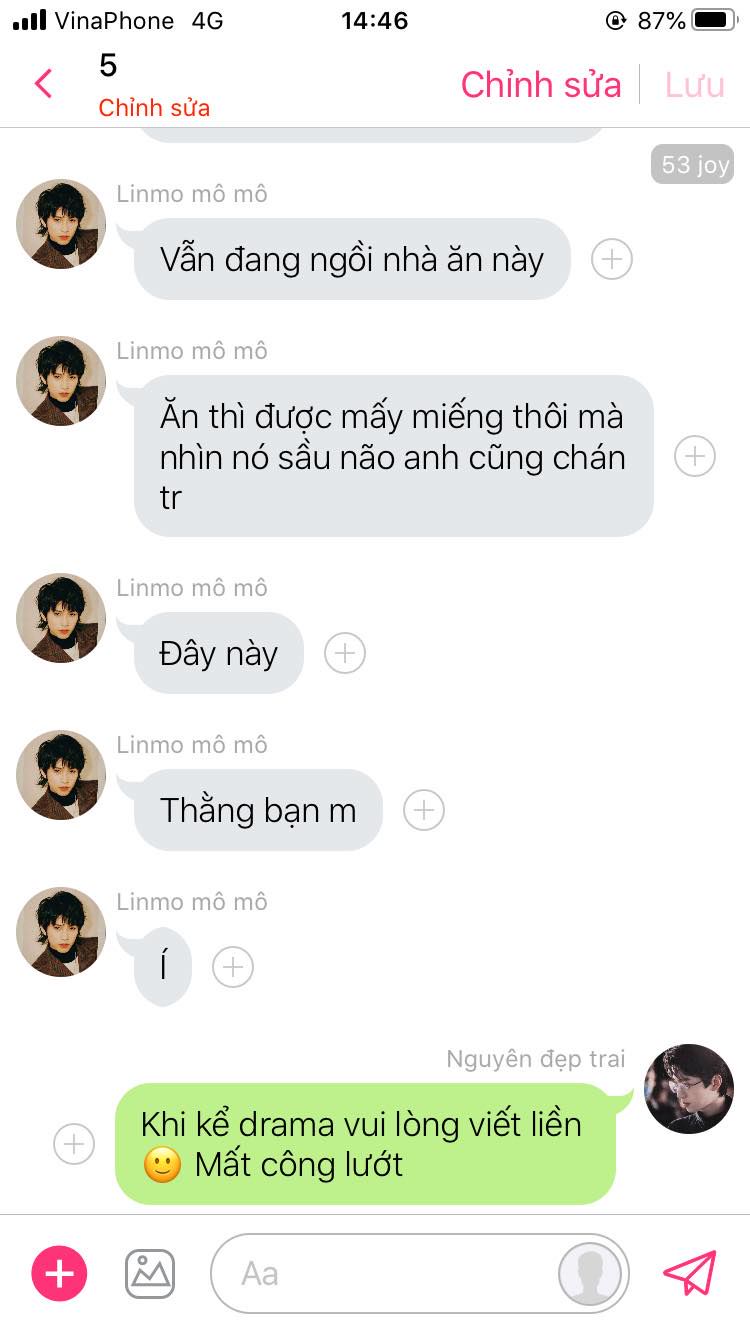
Task: Tap character avatar selector in message field
Action: (589, 1273)
